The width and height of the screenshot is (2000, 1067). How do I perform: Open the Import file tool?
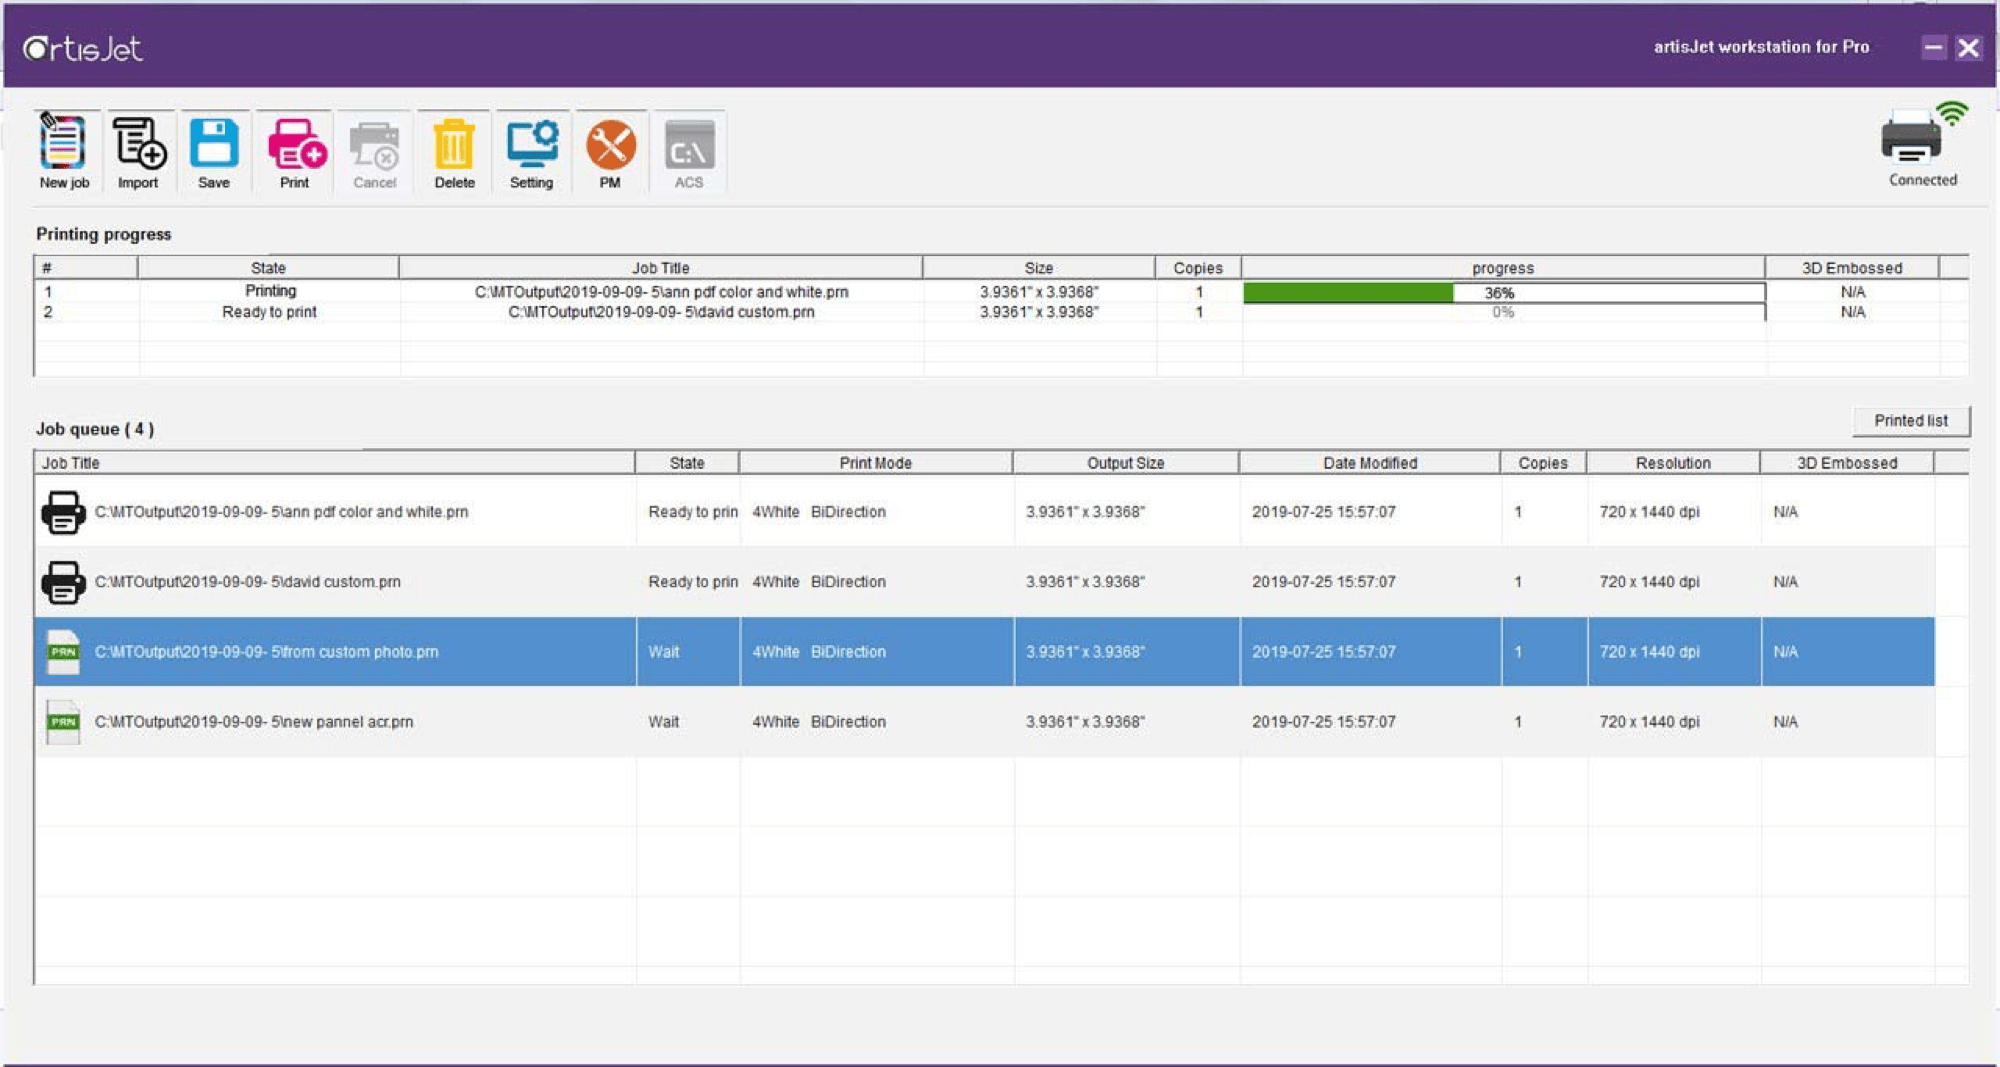(138, 150)
